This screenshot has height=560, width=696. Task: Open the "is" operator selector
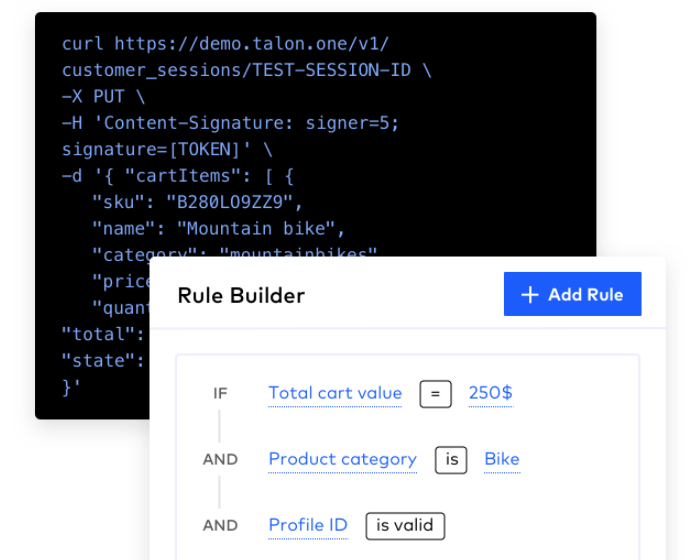point(451,460)
